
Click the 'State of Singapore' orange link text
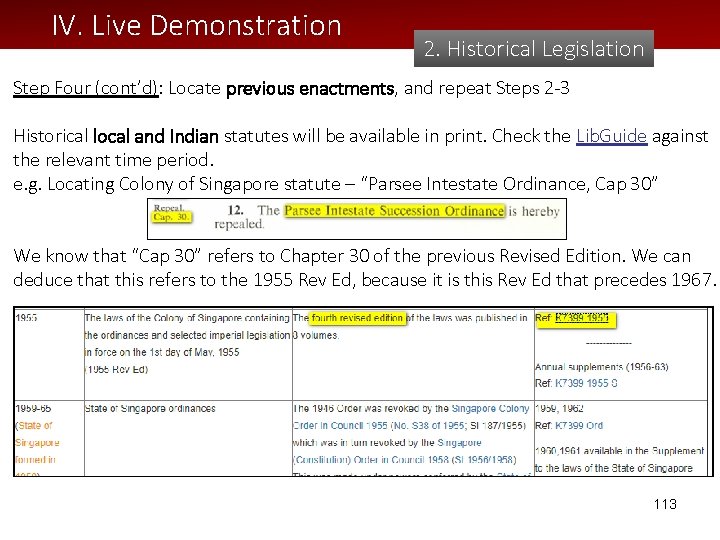(x=37, y=434)
